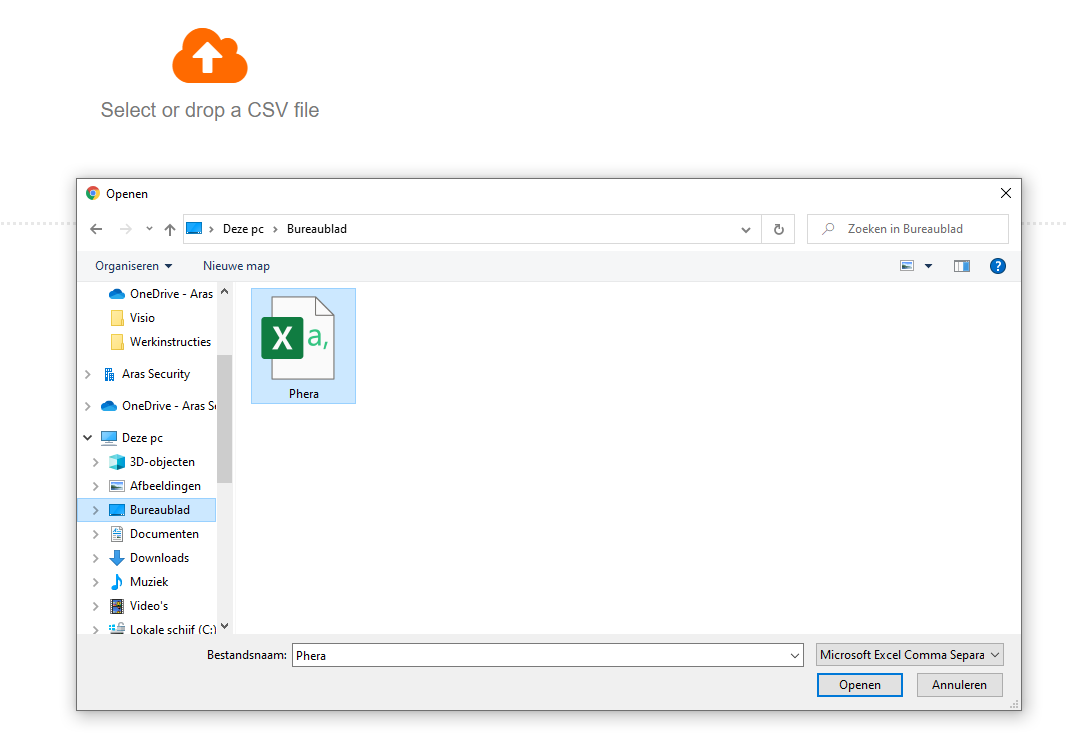
Task: Click the Annuleren button
Action: point(959,685)
